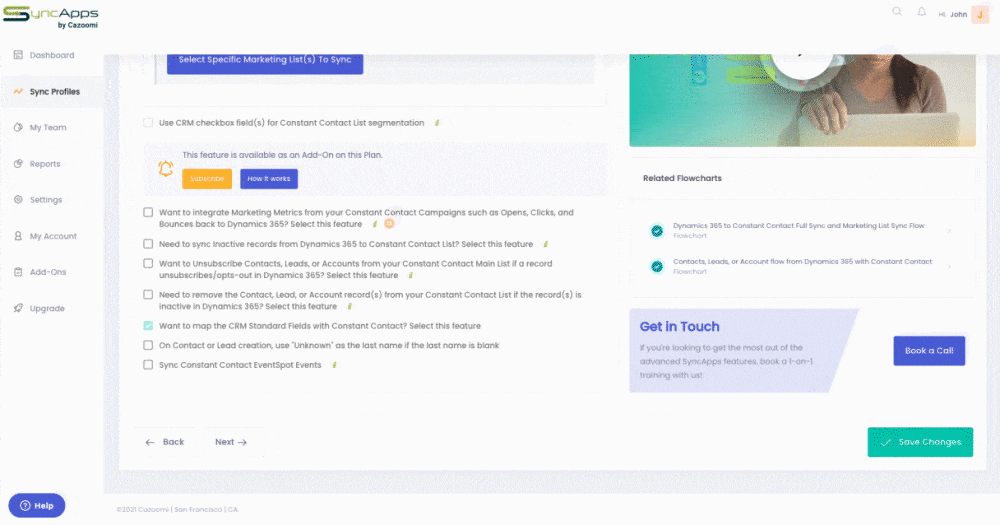The image size is (1000, 525).
Task: Click the My Team sidebar icon
Action: coord(18,128)
